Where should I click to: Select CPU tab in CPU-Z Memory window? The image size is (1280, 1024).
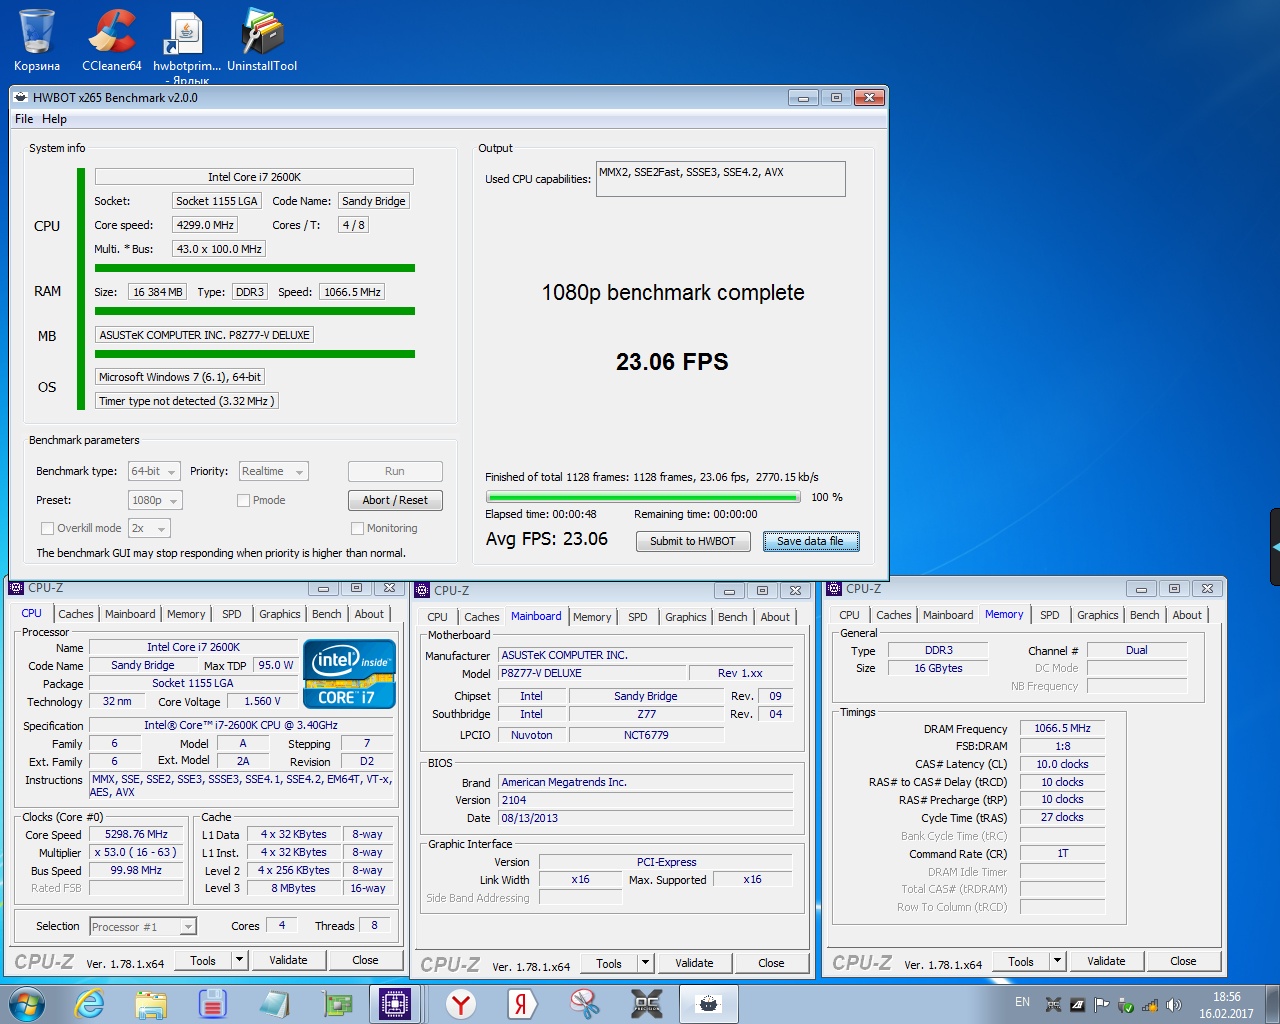(849, 615)
